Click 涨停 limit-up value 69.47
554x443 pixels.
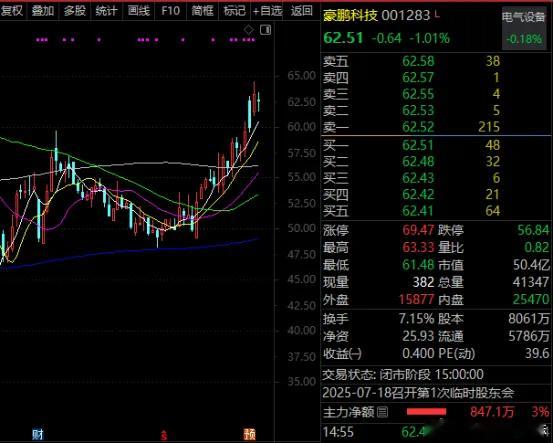tap(418, 230)
